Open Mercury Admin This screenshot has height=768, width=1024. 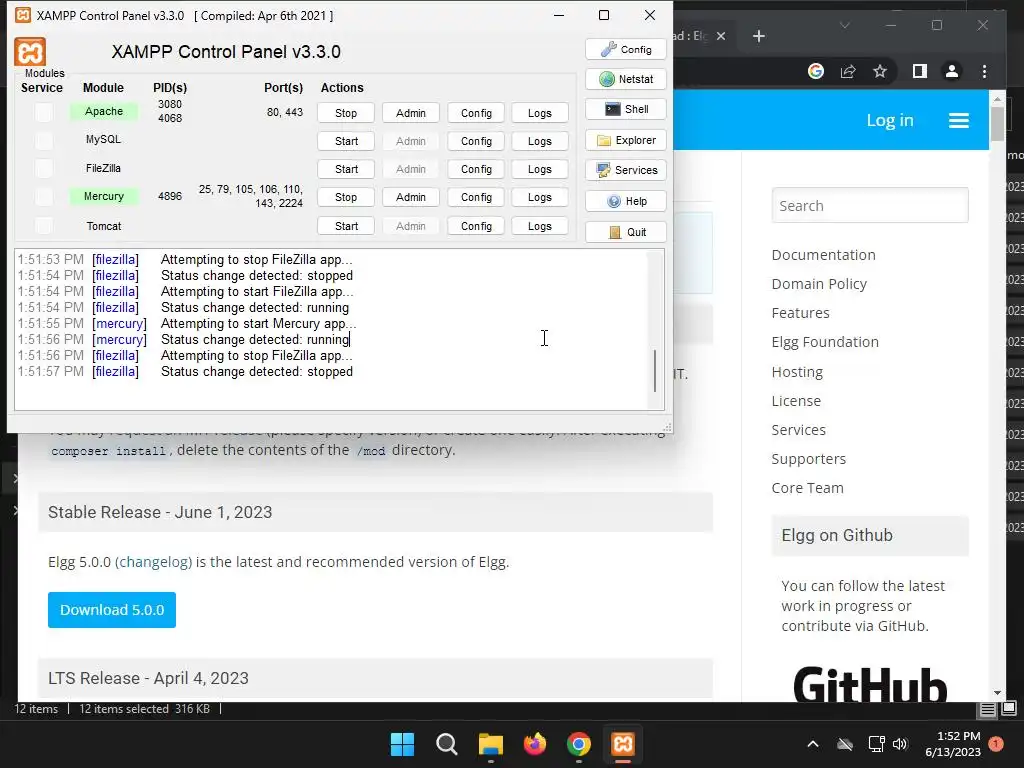pos(411,197)
